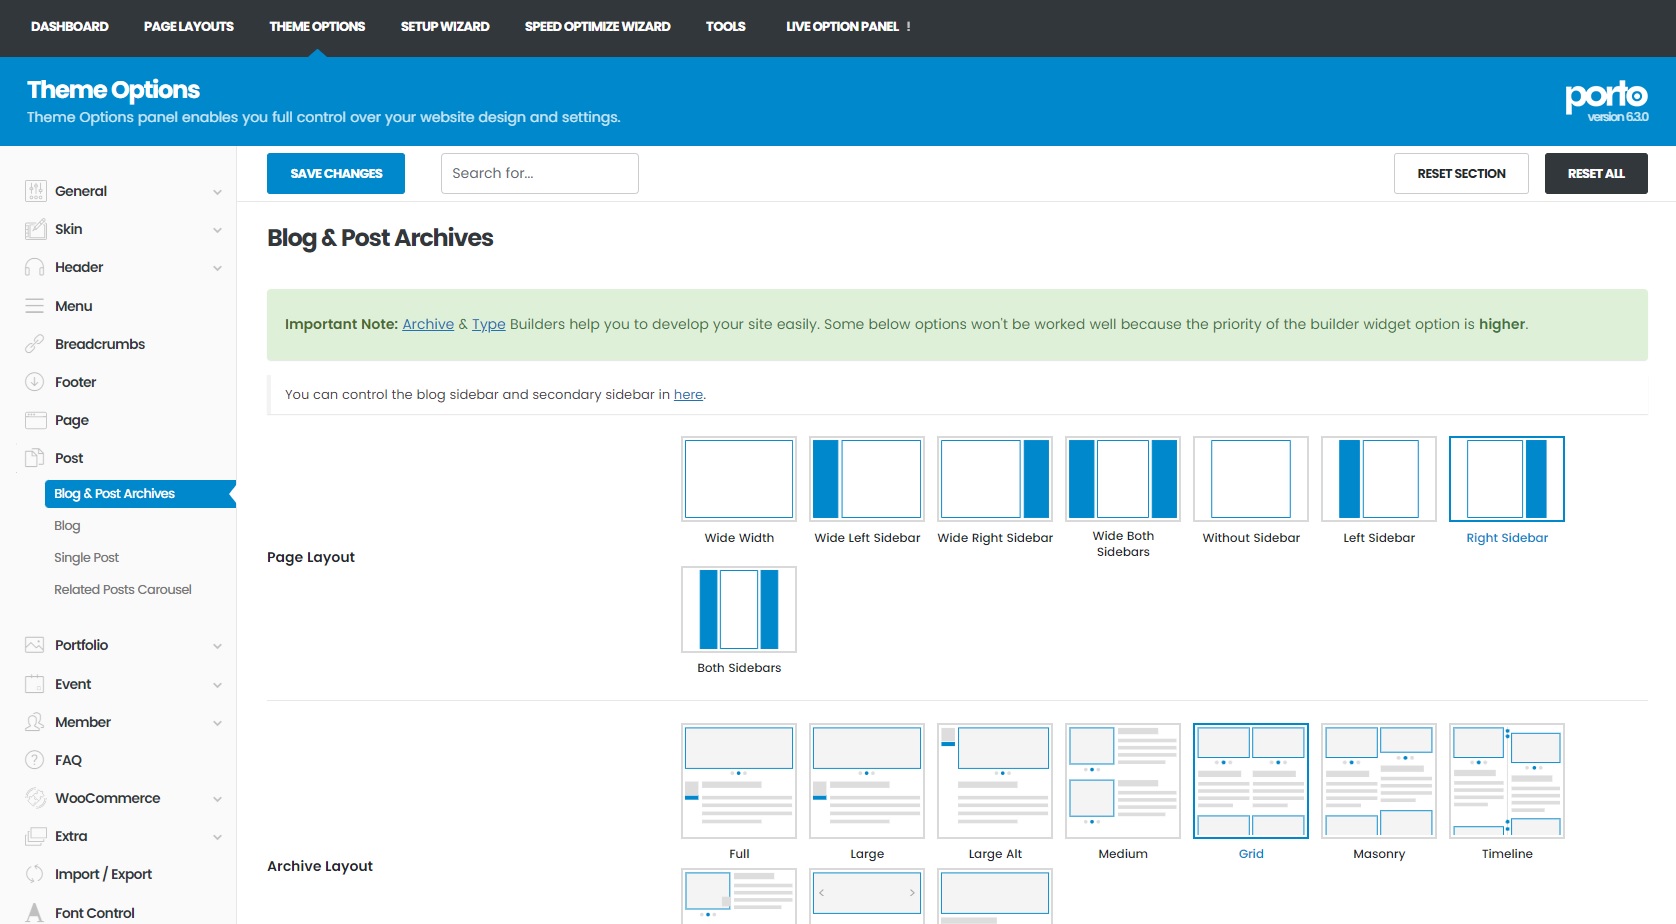Follow the Archive builder link
The height and width of the screenshot is (924, 1676).
click(x=428, y=324)
